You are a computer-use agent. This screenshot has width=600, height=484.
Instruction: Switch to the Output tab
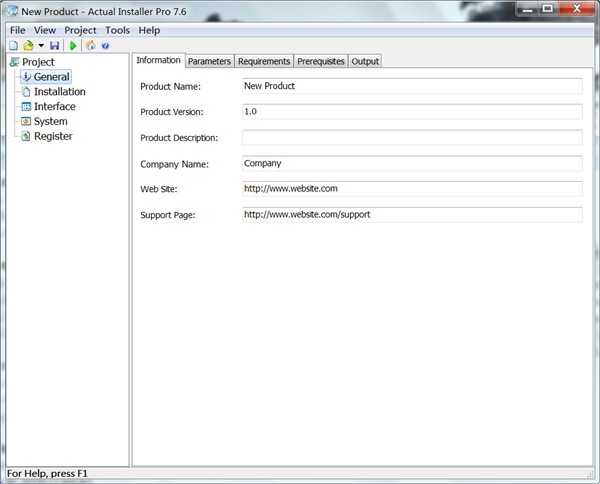[x=365, y=62]
